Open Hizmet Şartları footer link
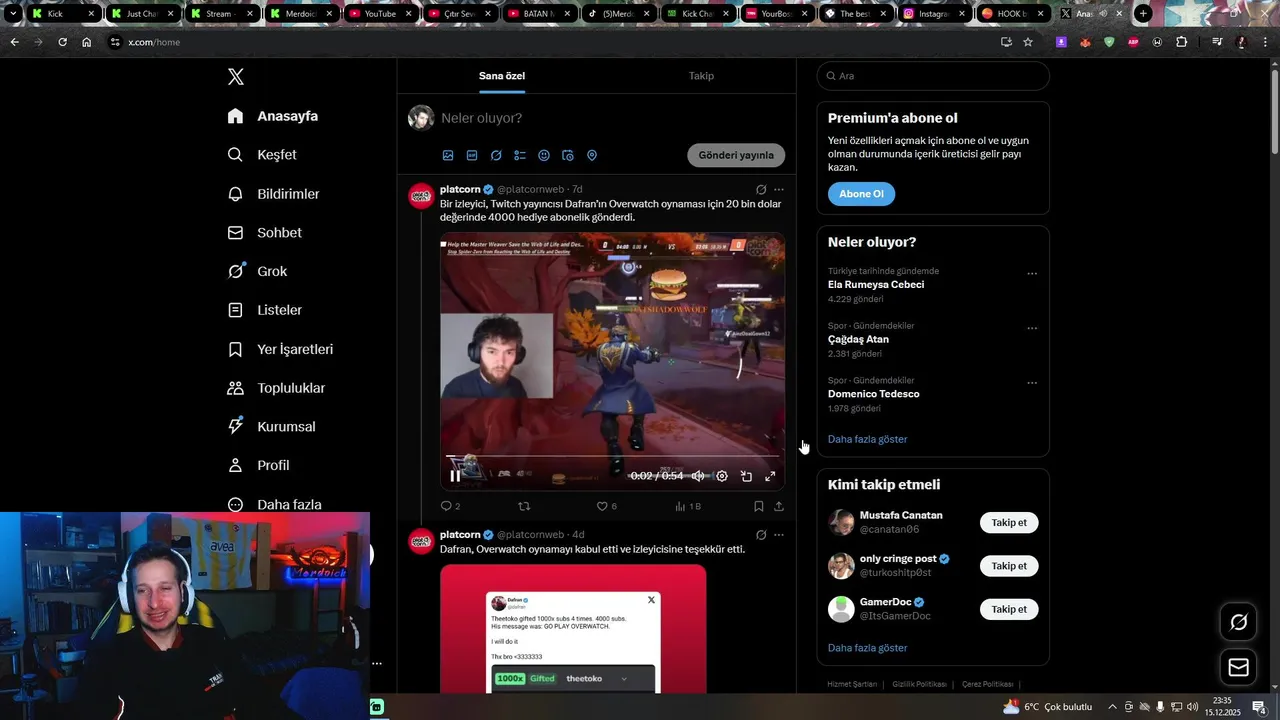1280x720 pixels. (852, 684)
